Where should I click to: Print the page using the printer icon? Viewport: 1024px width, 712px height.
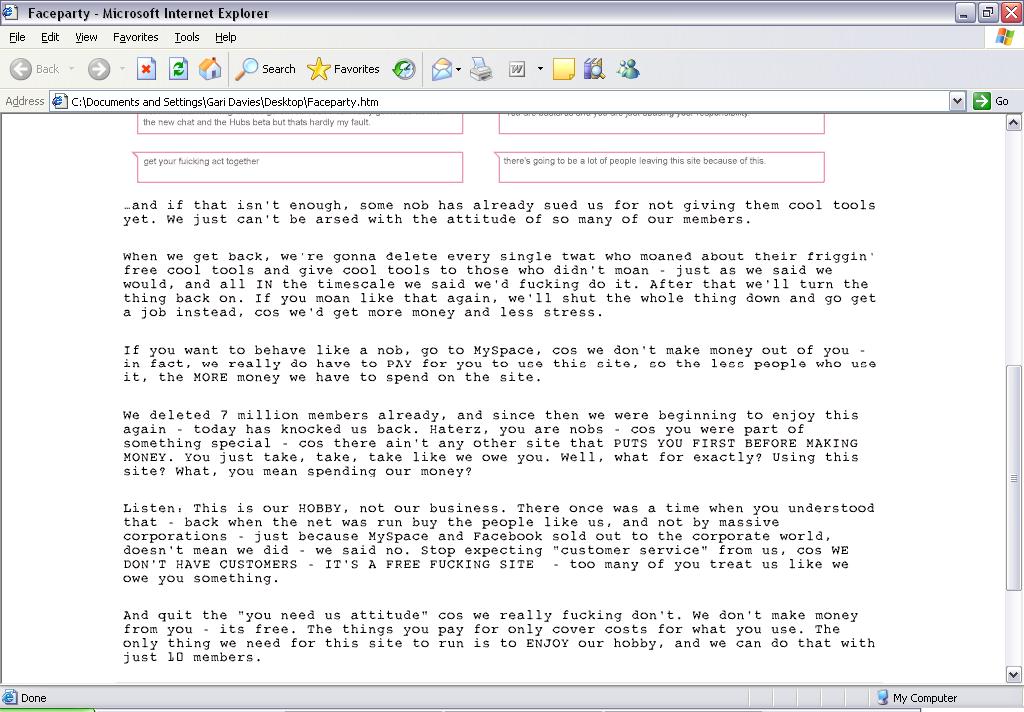point(481,69)
